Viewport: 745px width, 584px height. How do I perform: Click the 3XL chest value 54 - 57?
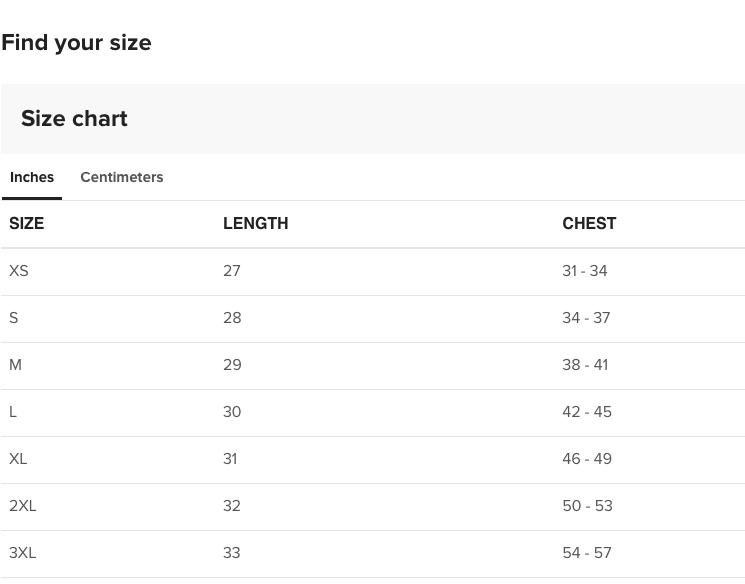pos(587,553)
